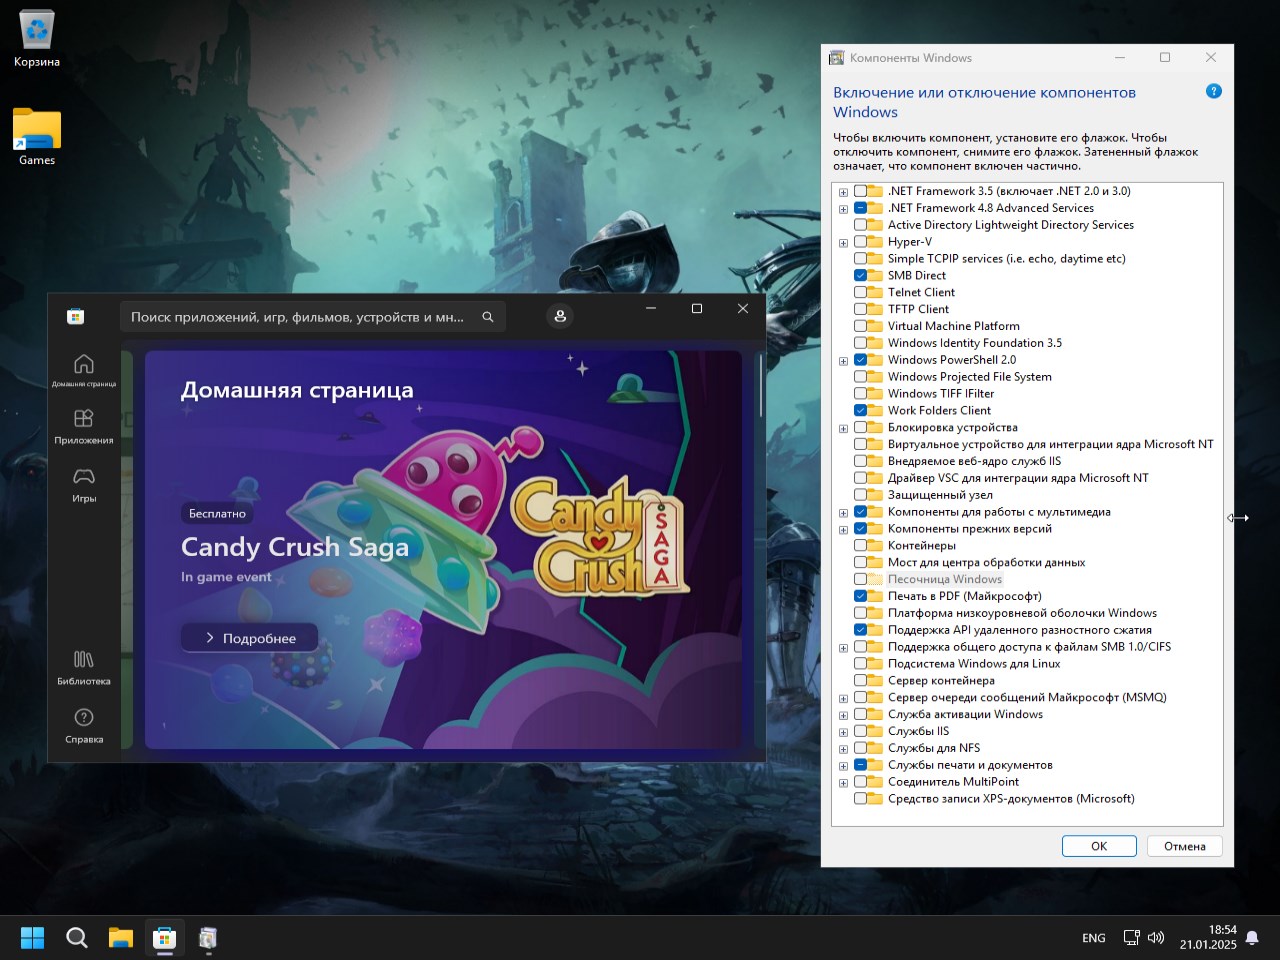Click the help question mark in Компоненты Windows
The image size is (1280, 960).
(x=1214, y=91)
